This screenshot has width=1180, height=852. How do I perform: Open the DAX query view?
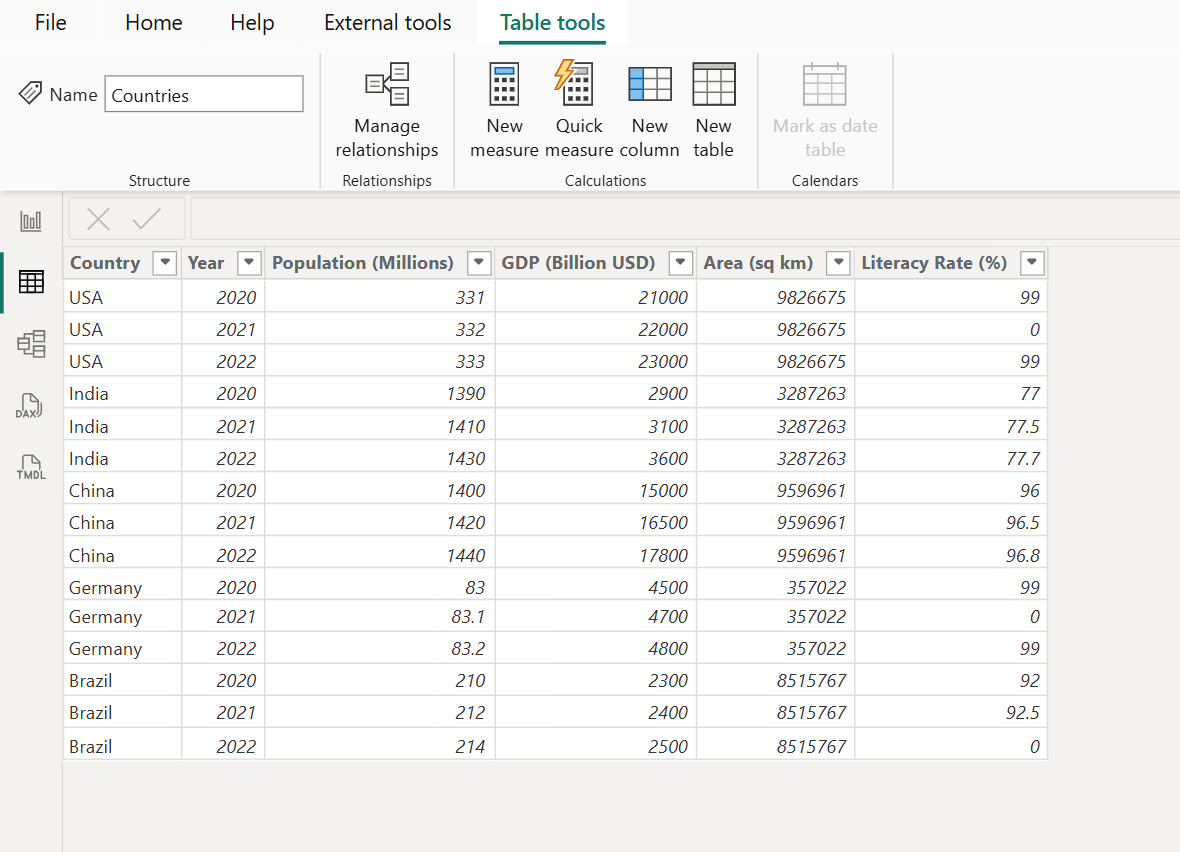coord(30,405)
